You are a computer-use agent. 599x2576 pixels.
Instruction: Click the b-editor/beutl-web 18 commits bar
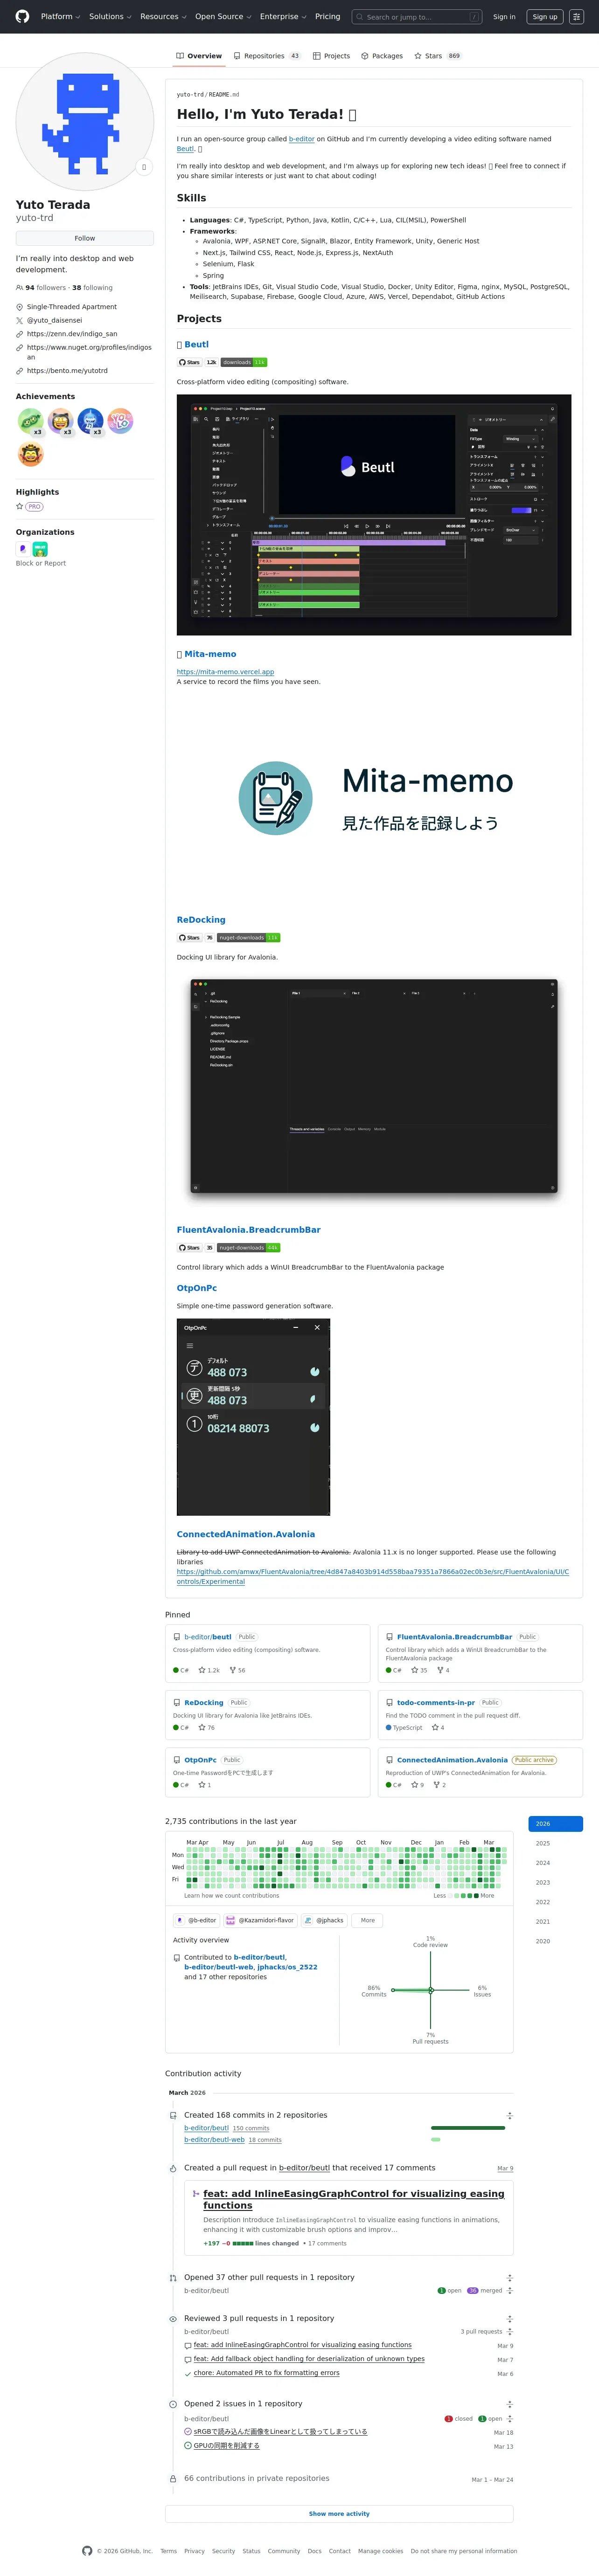tap(436, 2139)
